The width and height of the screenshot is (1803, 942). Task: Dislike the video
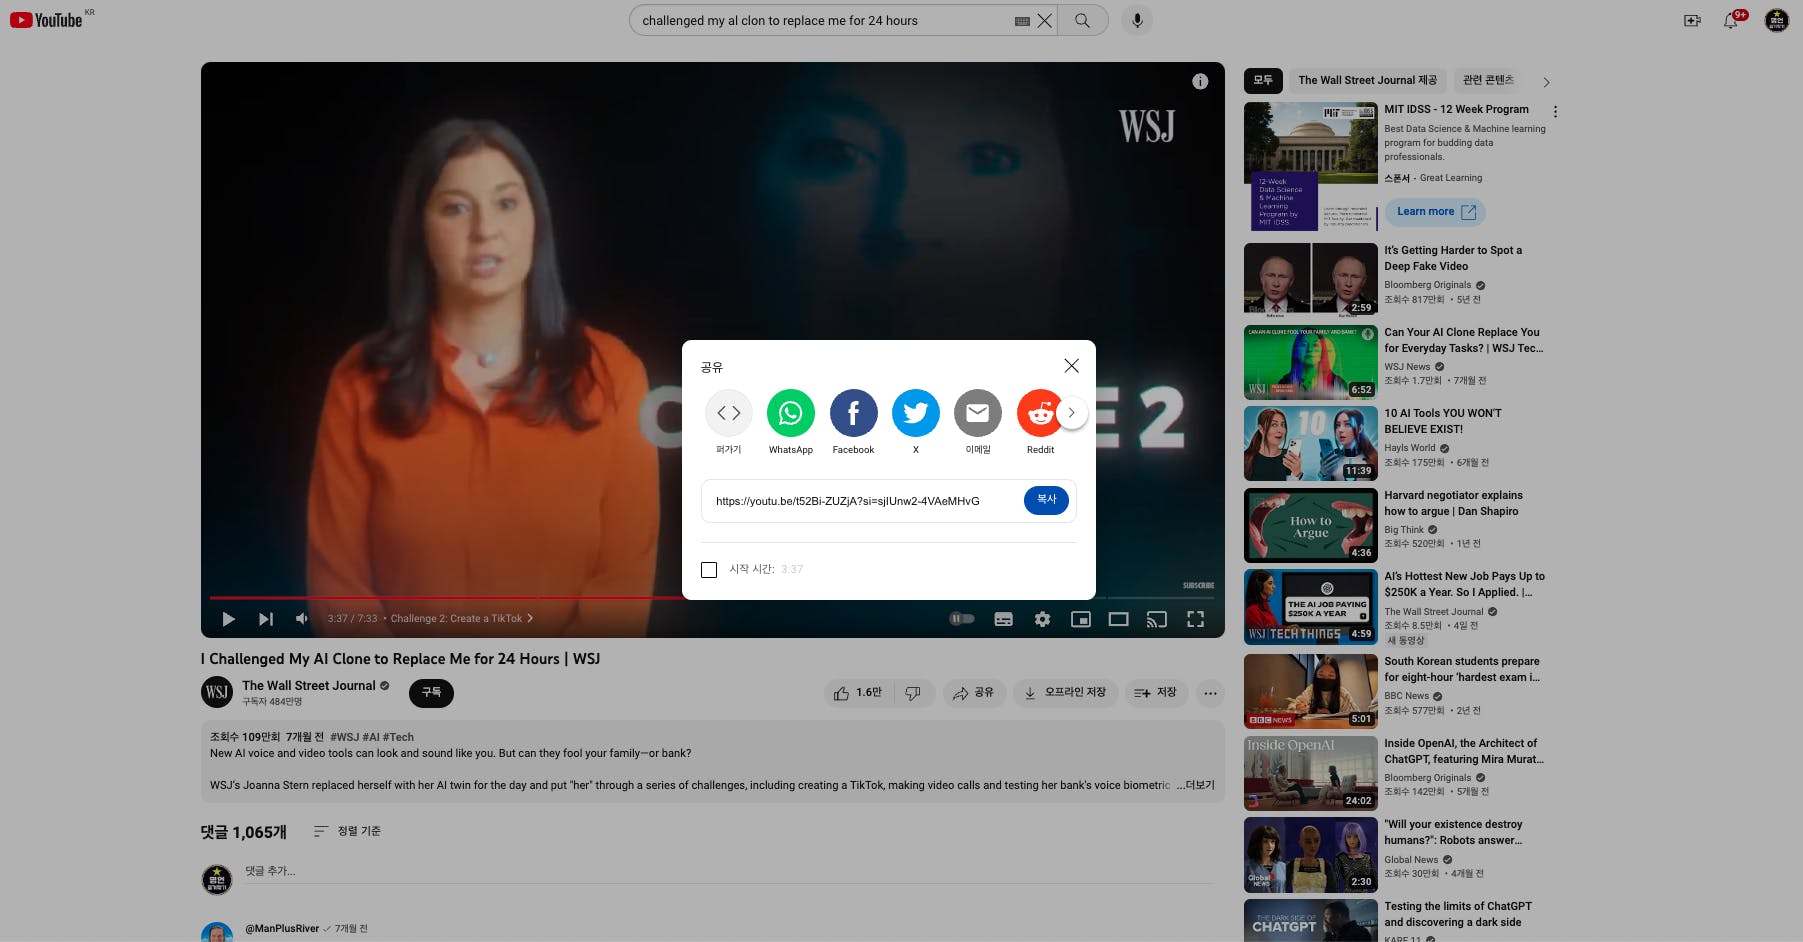pos(913,693)
